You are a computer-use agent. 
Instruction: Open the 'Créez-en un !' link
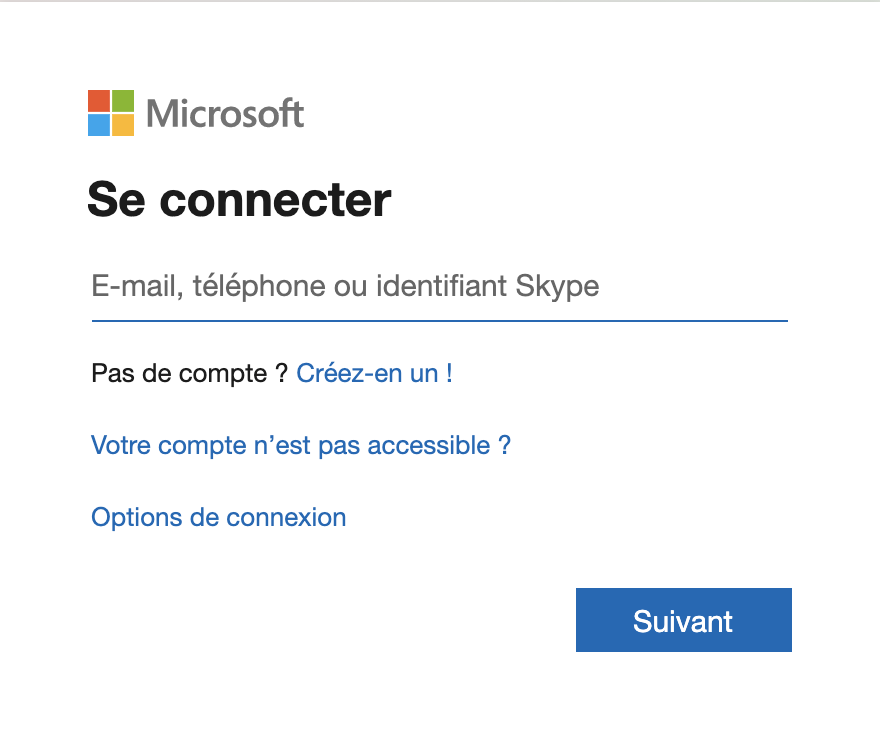coord(374,374)
